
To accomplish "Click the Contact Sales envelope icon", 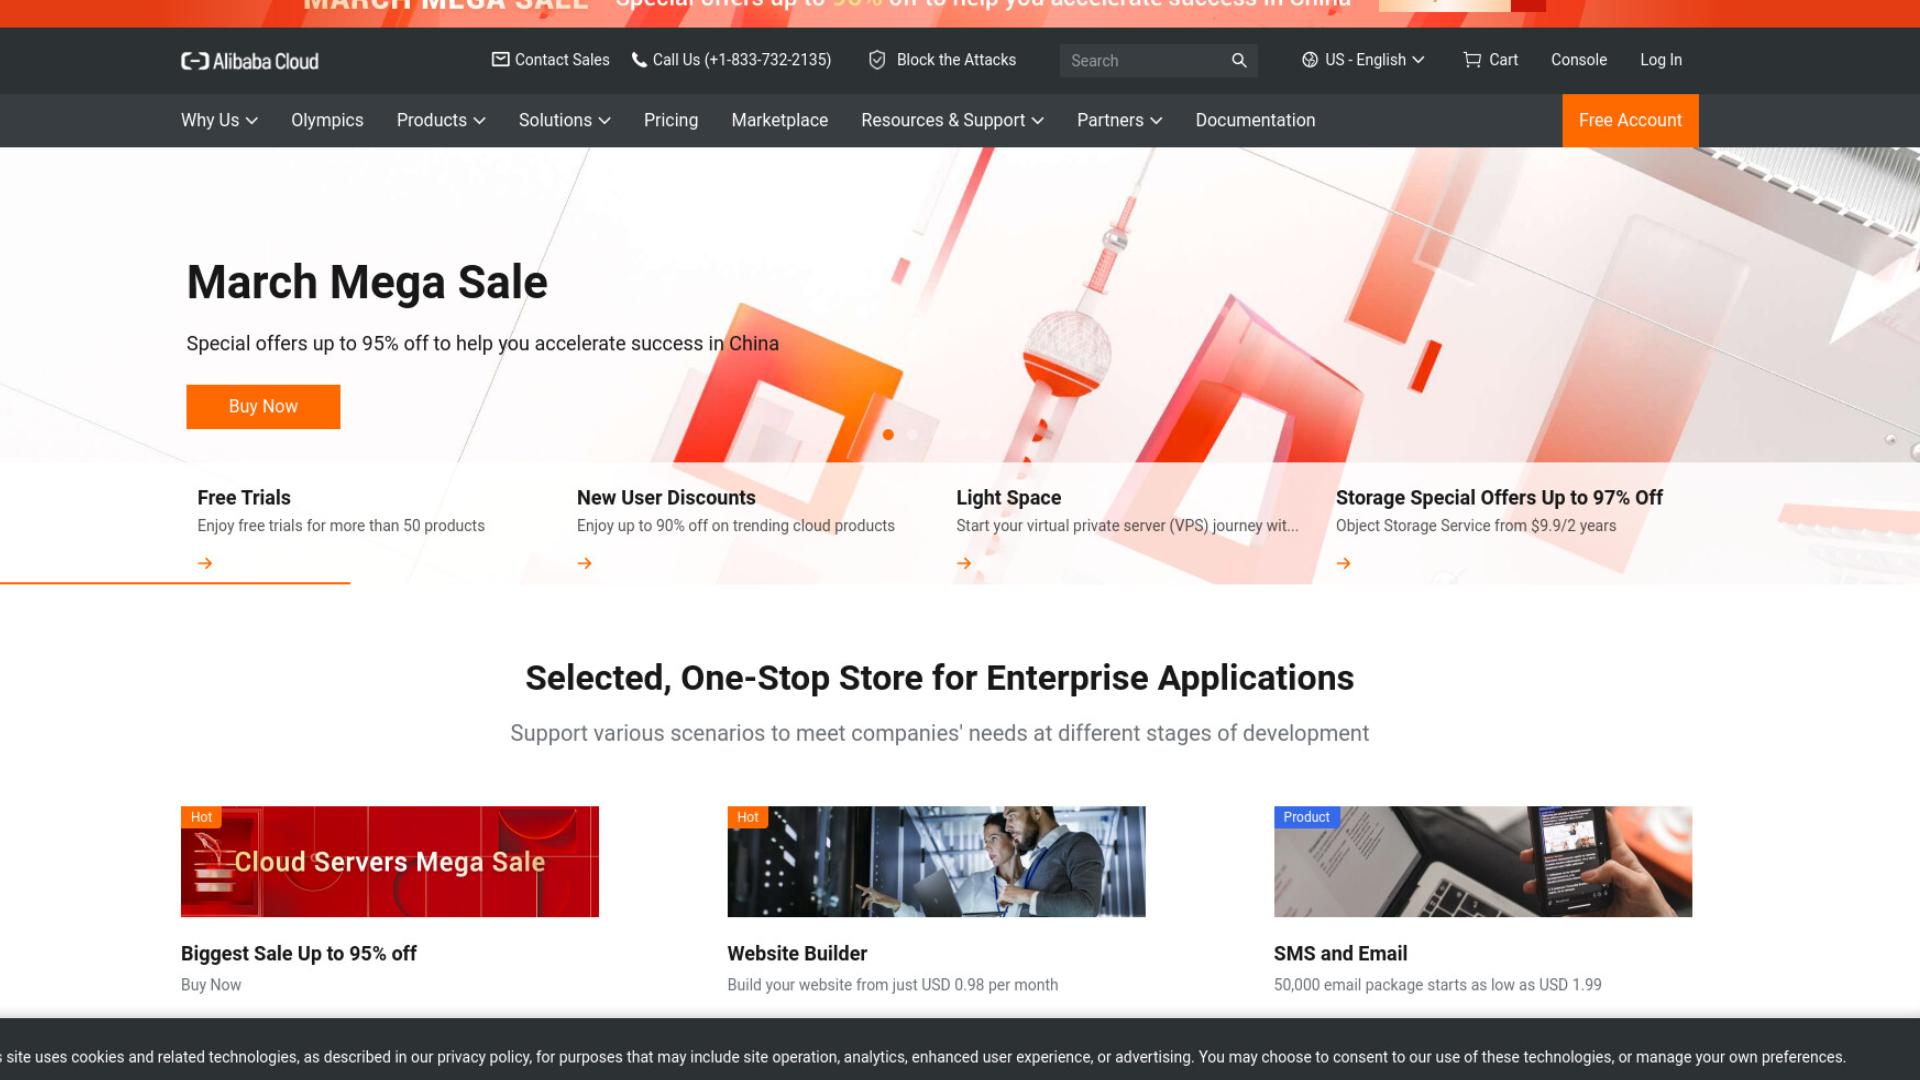I will point(500,60).
